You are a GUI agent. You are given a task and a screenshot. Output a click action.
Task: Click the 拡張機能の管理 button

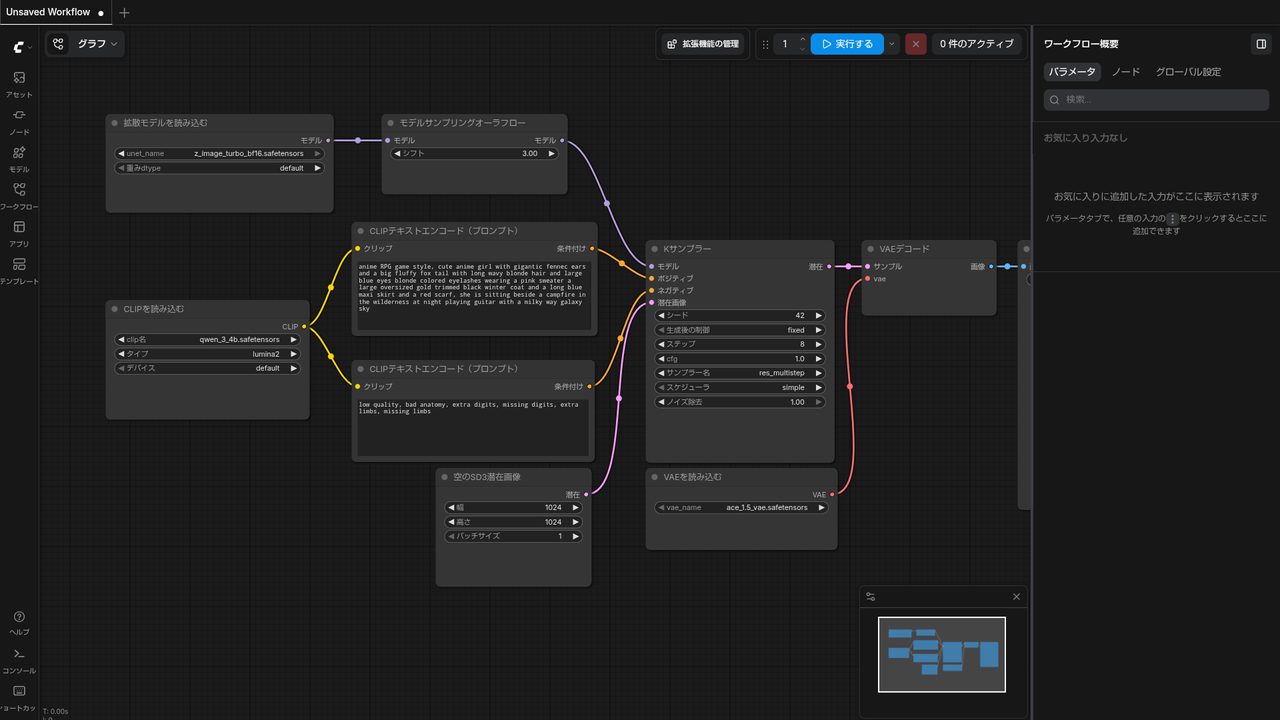click(x=703, y=44)
